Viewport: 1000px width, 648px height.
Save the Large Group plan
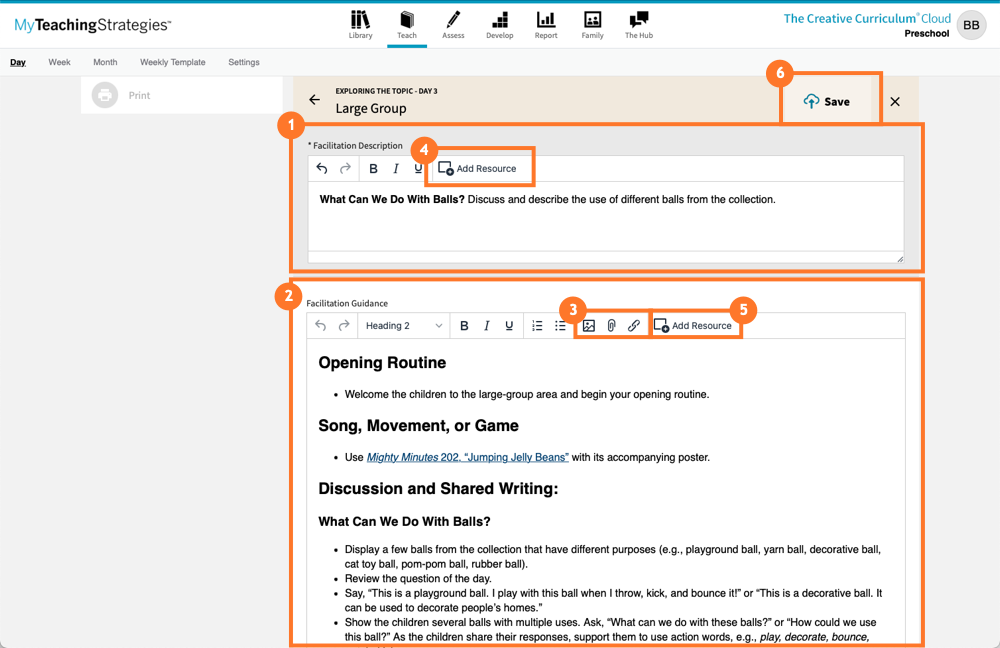[x=831, y=100]
